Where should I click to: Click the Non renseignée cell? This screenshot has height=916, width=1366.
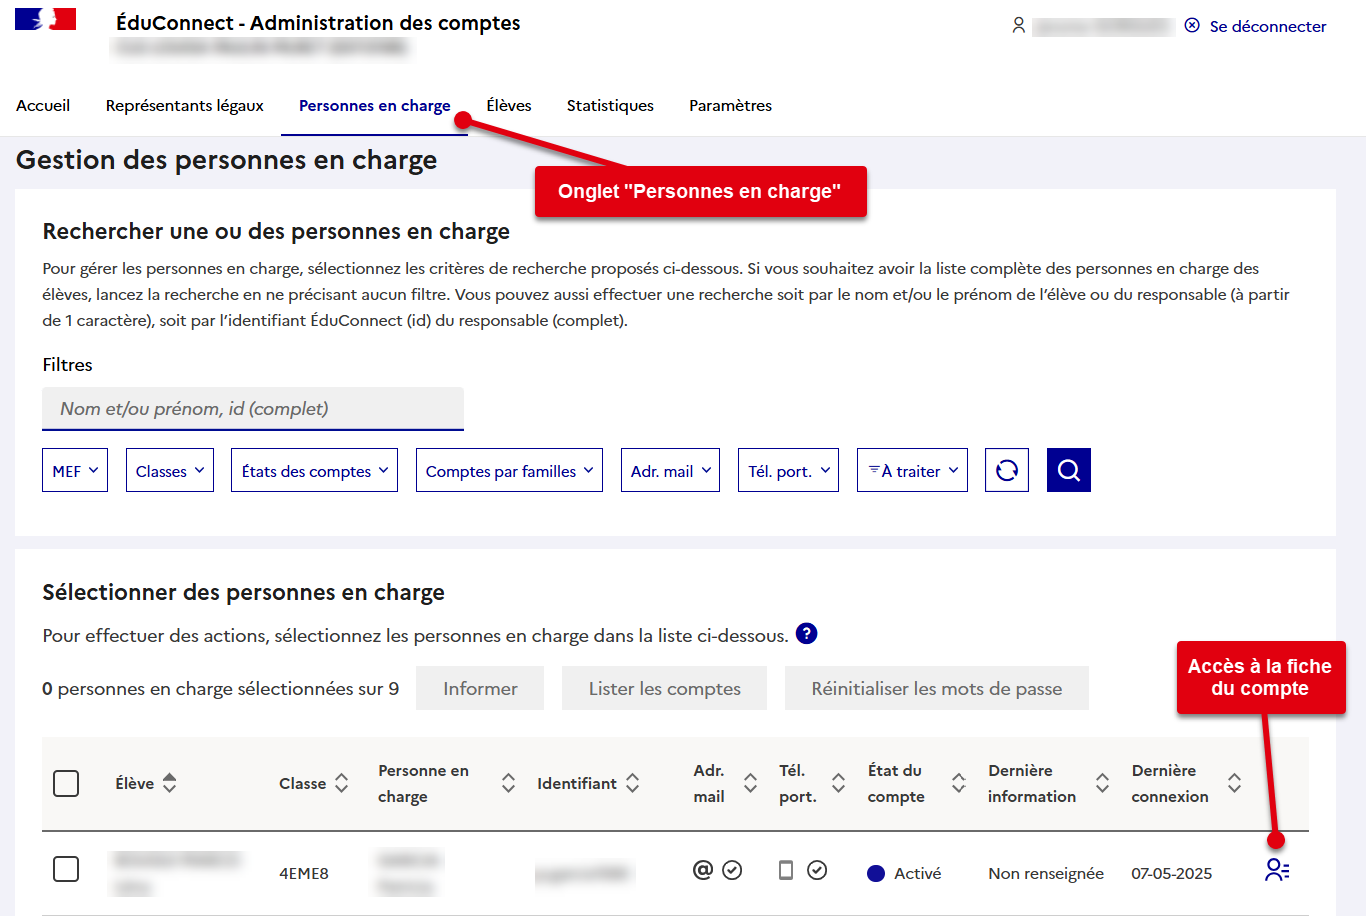[x=1046, y=873]
